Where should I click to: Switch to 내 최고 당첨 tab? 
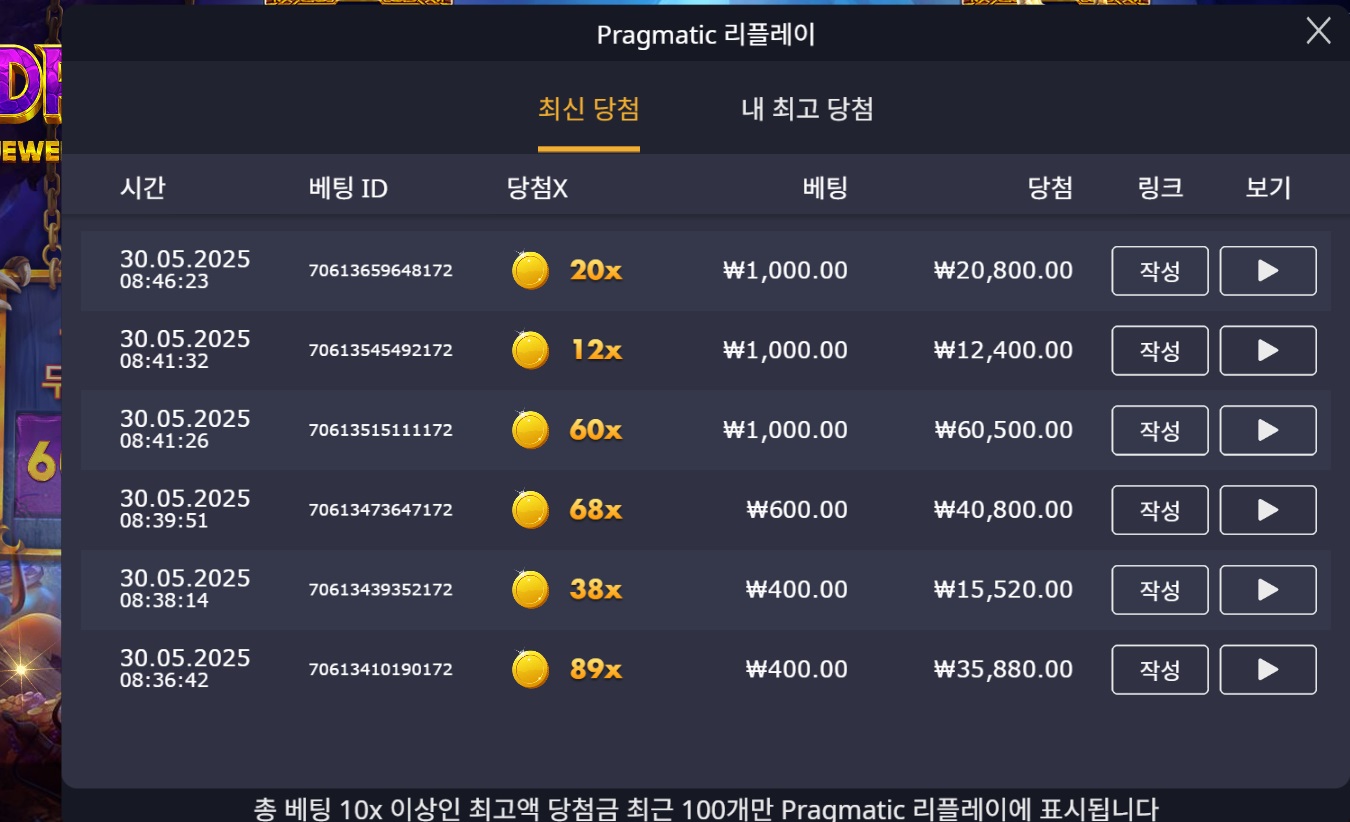click(x=807, y=109)
